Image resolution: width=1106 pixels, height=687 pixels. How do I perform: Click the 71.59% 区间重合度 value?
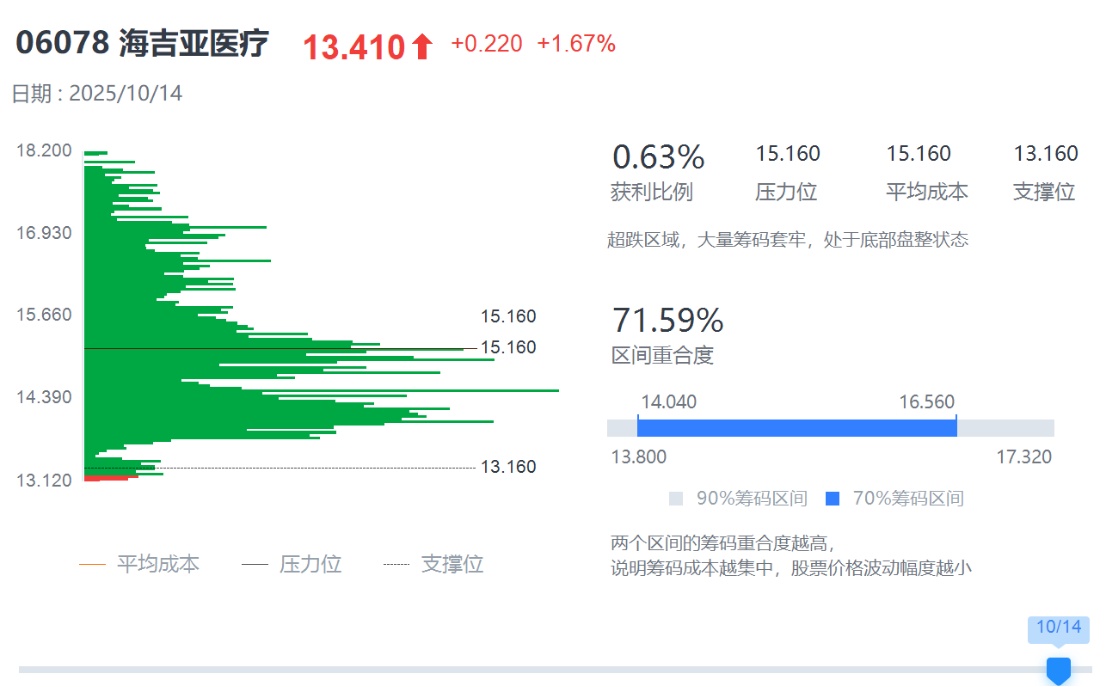pyautogui.click(x=667, y=321)
